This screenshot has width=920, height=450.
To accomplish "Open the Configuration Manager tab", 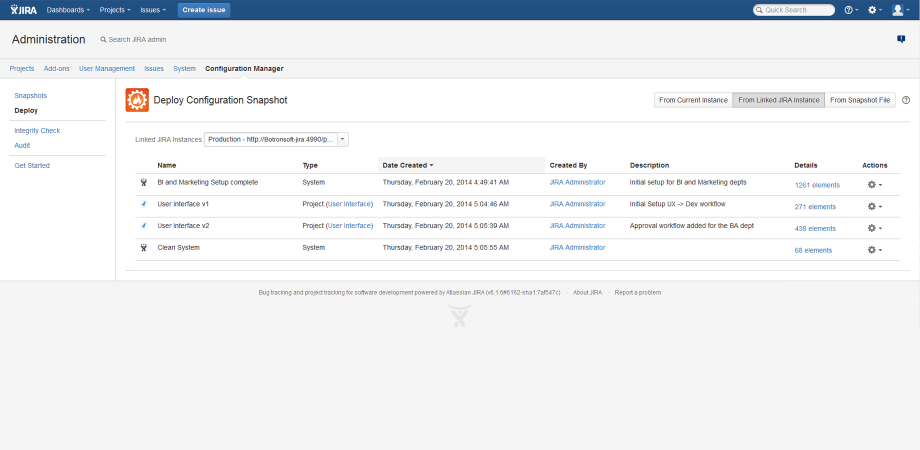I will coord(244,69).
